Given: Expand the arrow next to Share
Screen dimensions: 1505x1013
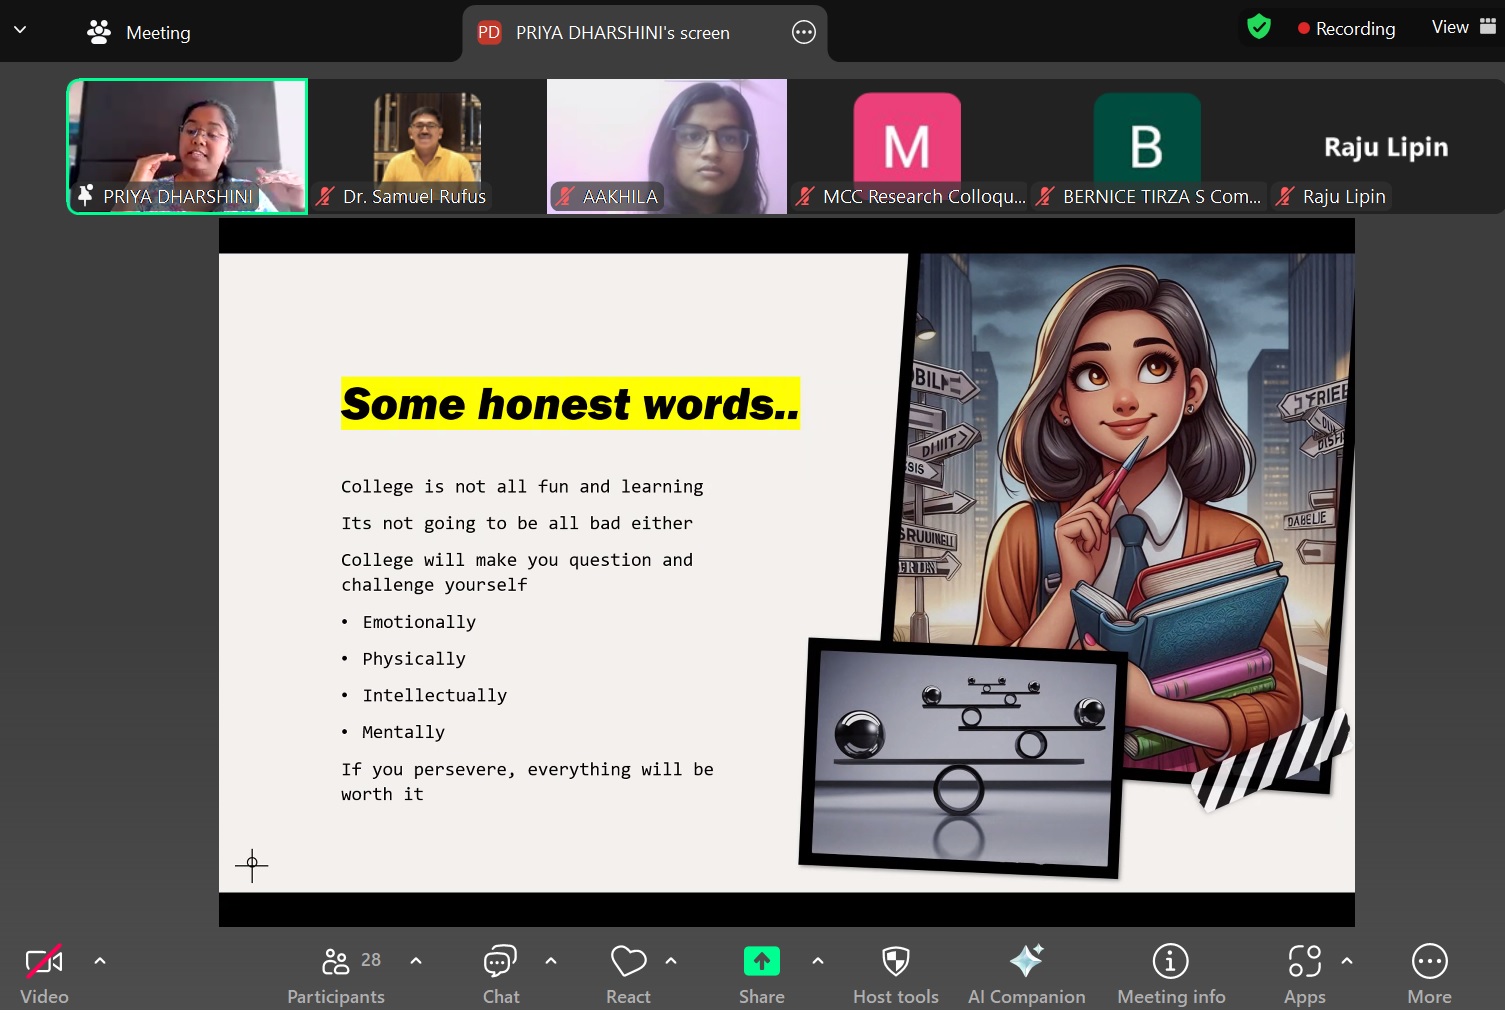Looking at the screenshot, I should coord(818,961).
